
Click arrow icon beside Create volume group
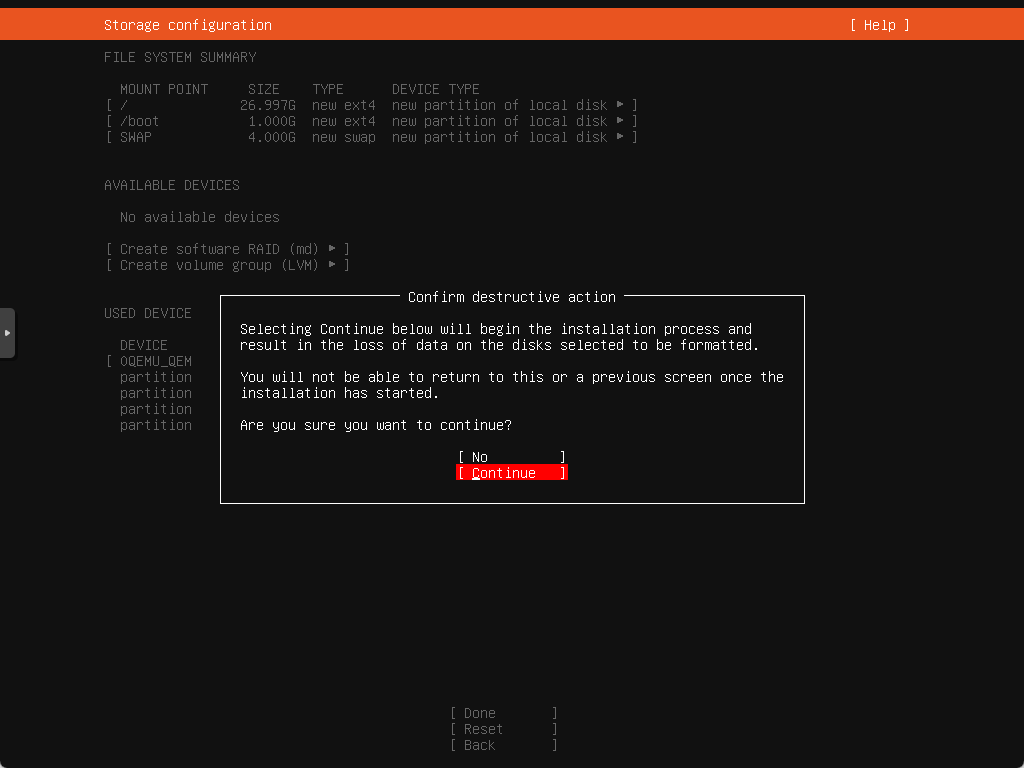point(332,265)
